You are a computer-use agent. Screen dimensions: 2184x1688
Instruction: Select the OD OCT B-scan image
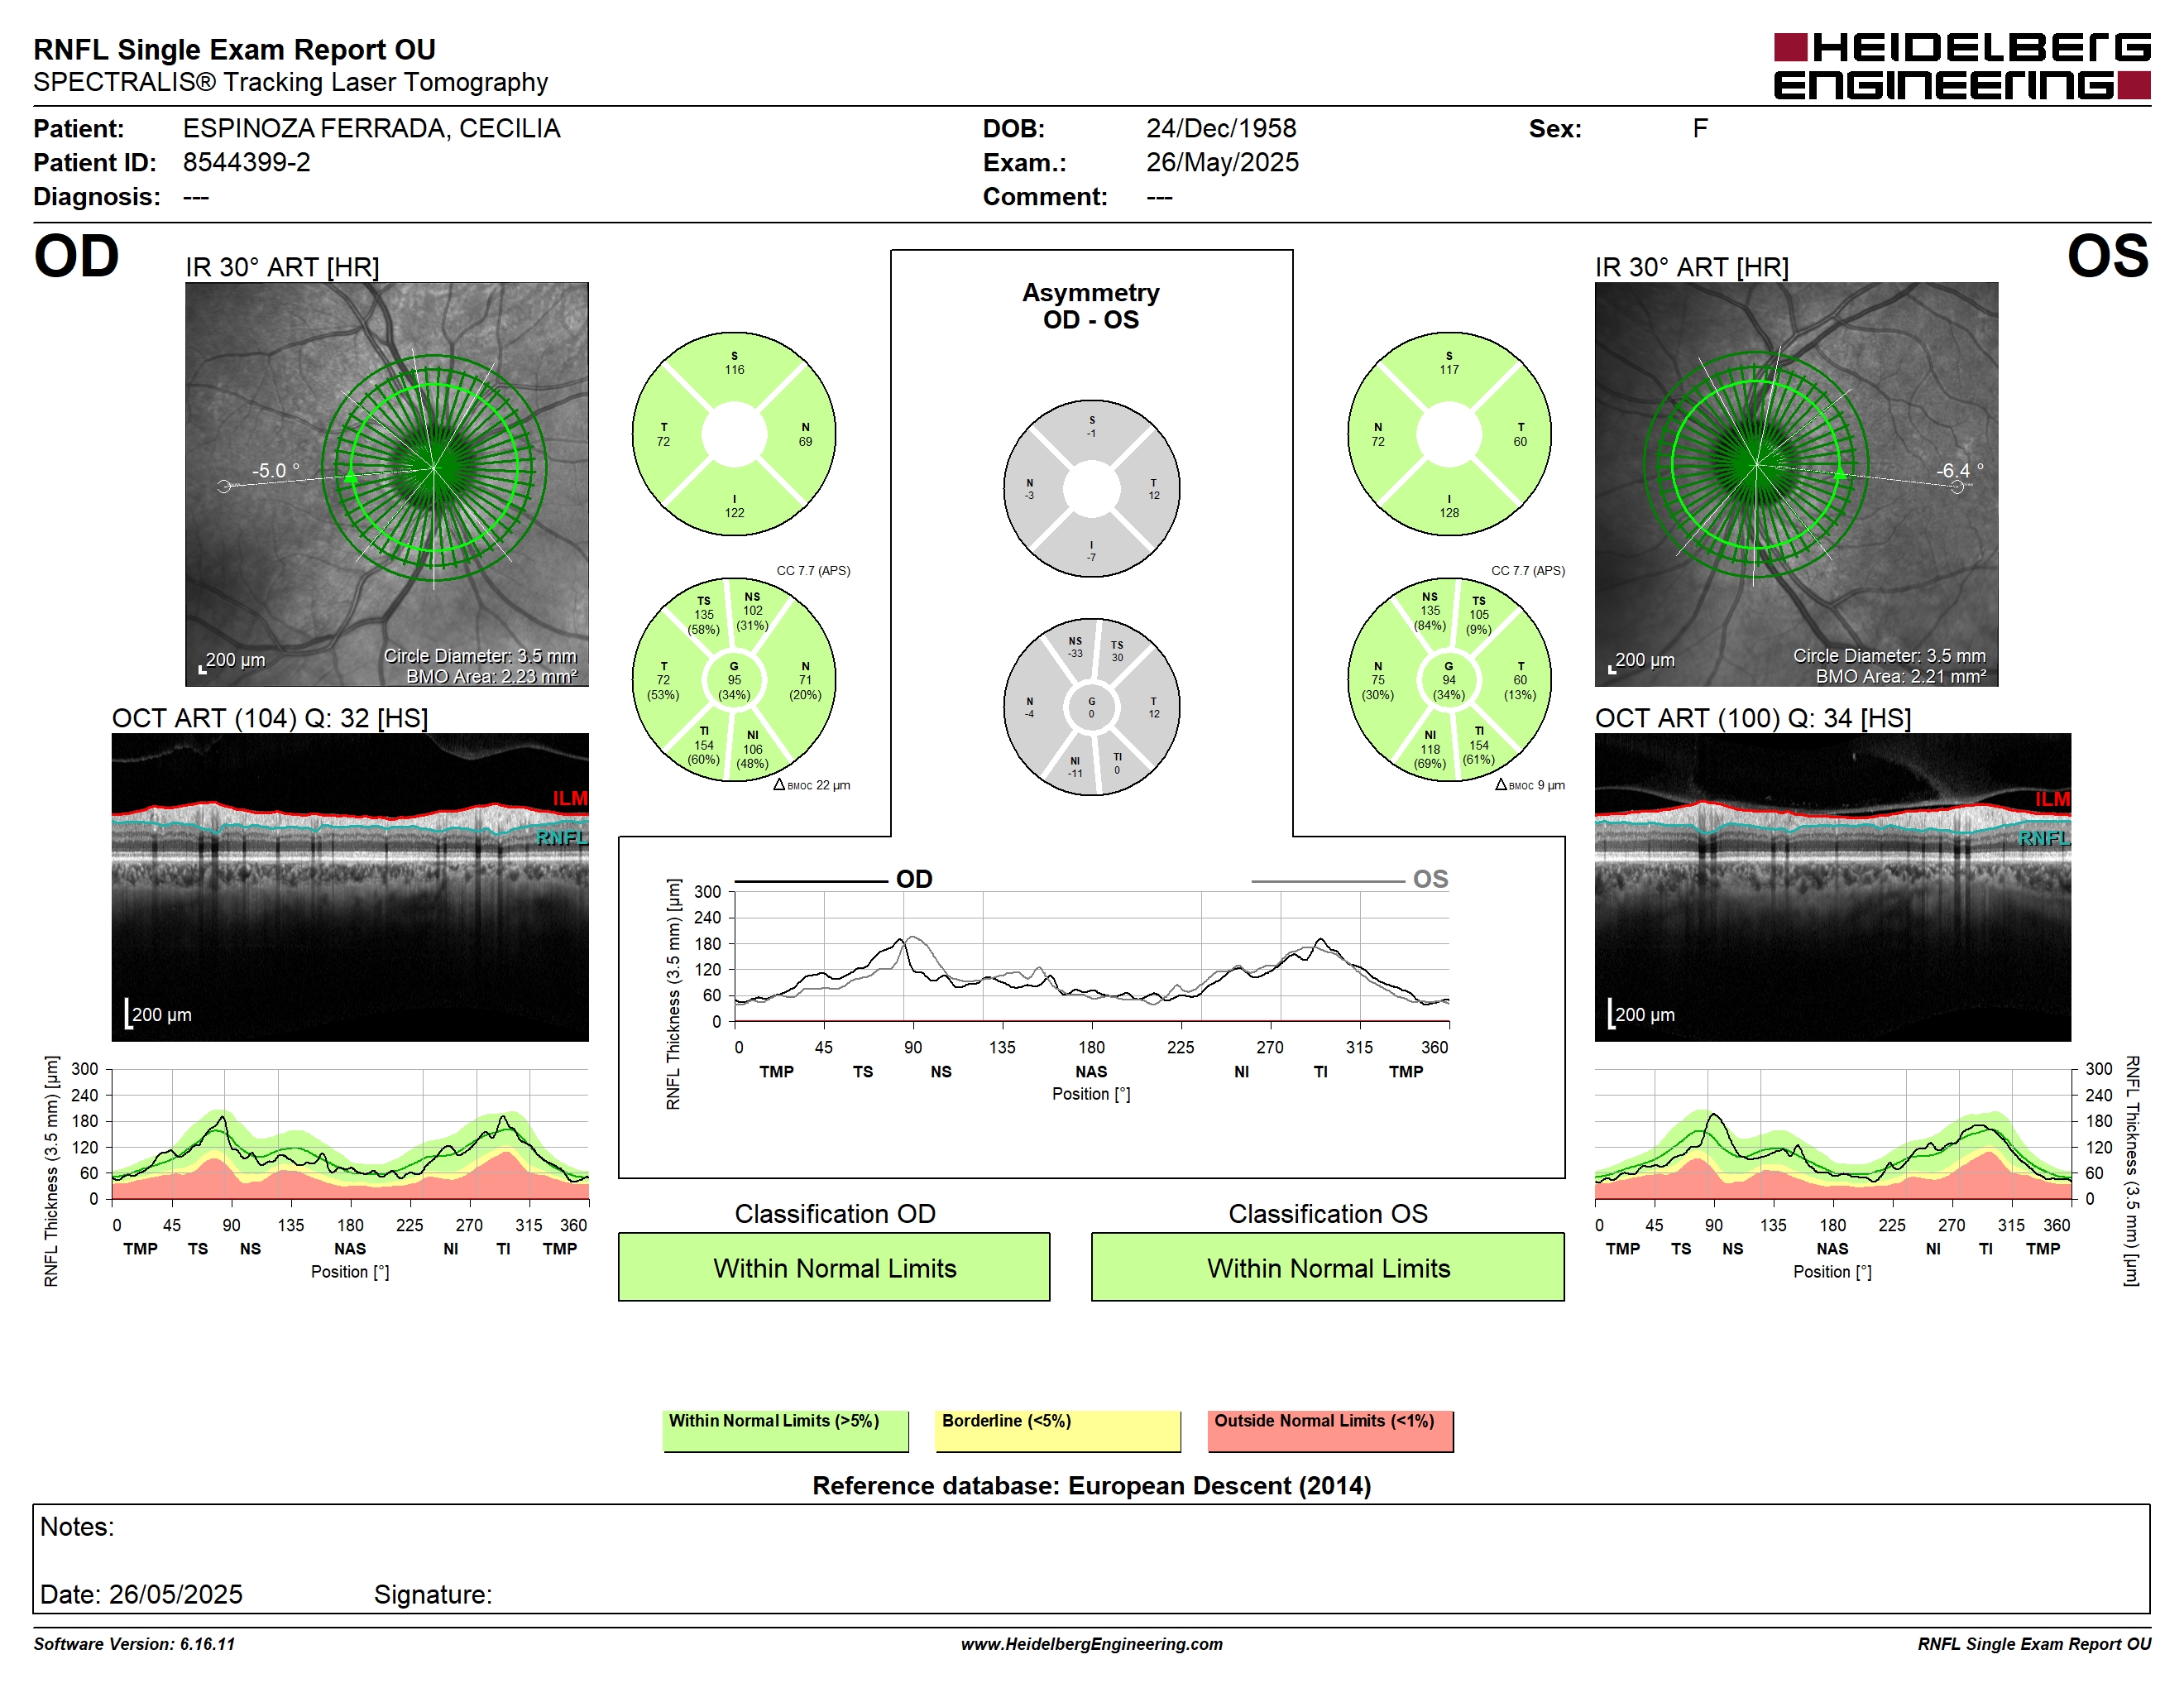click(x=350, y=887)
